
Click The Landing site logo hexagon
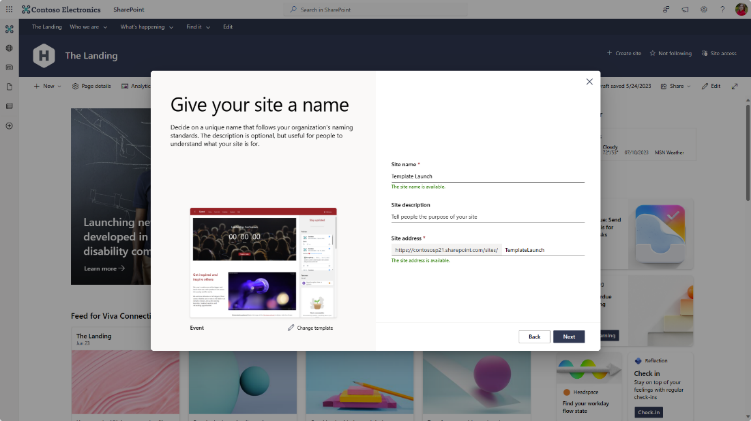coord(44,56)
